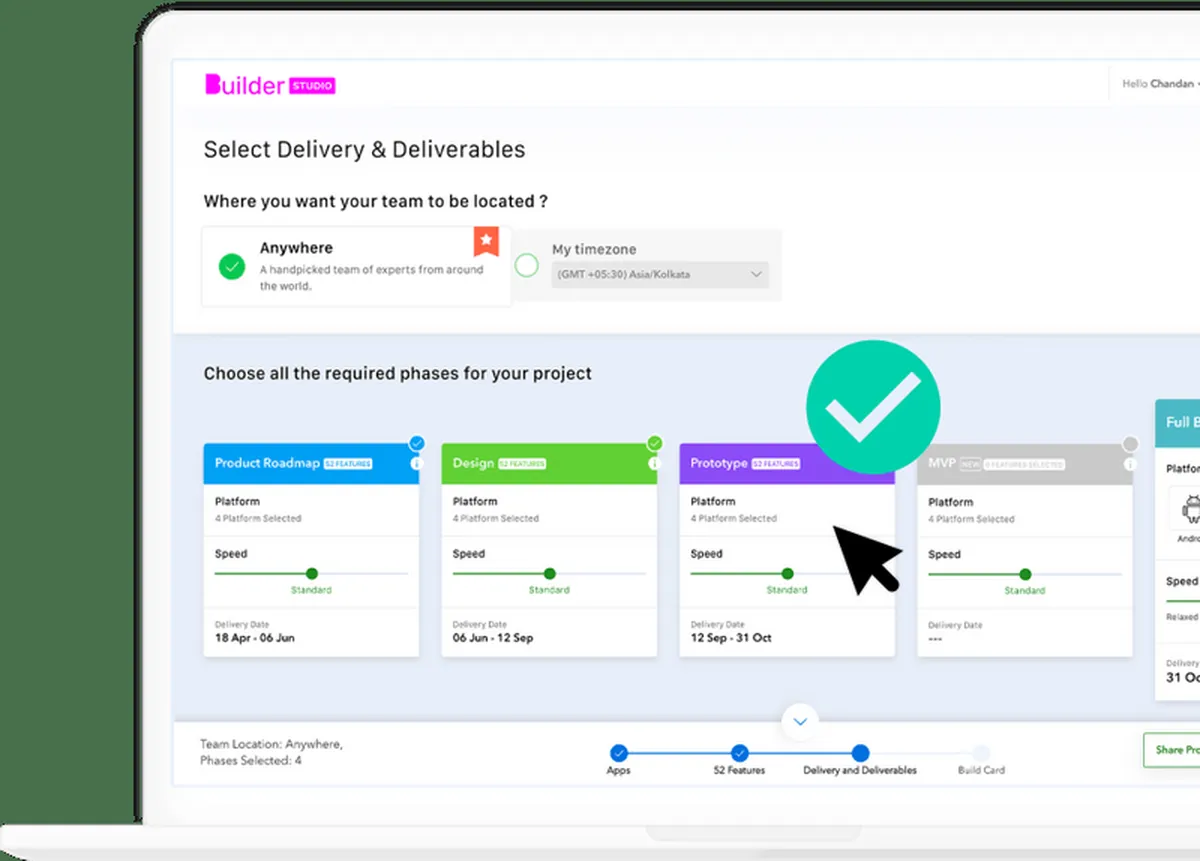Open the Asia/Kolkata timezone dropdown
1200x861 pixels.
[660, 274]
